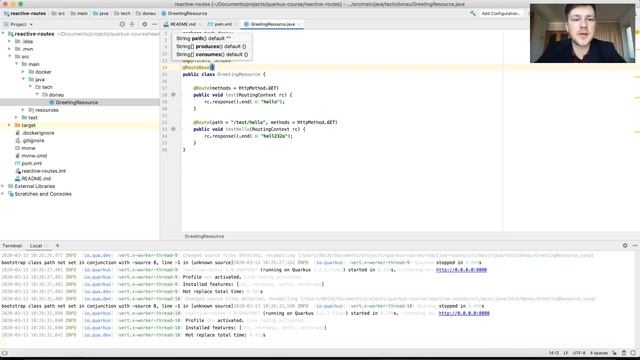Screen dimensions: 640x360
Task: Collapse the src folder
Action: [x=10, y=56]
